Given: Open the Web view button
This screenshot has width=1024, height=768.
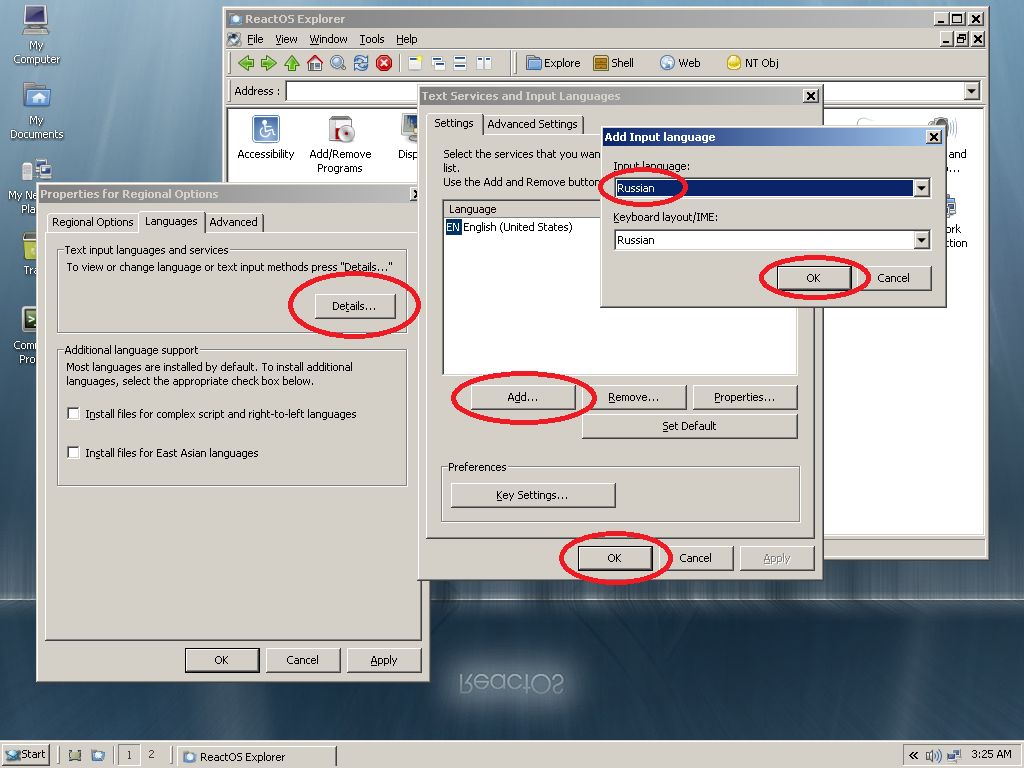Looking at the screenshot, I should 680,63.
